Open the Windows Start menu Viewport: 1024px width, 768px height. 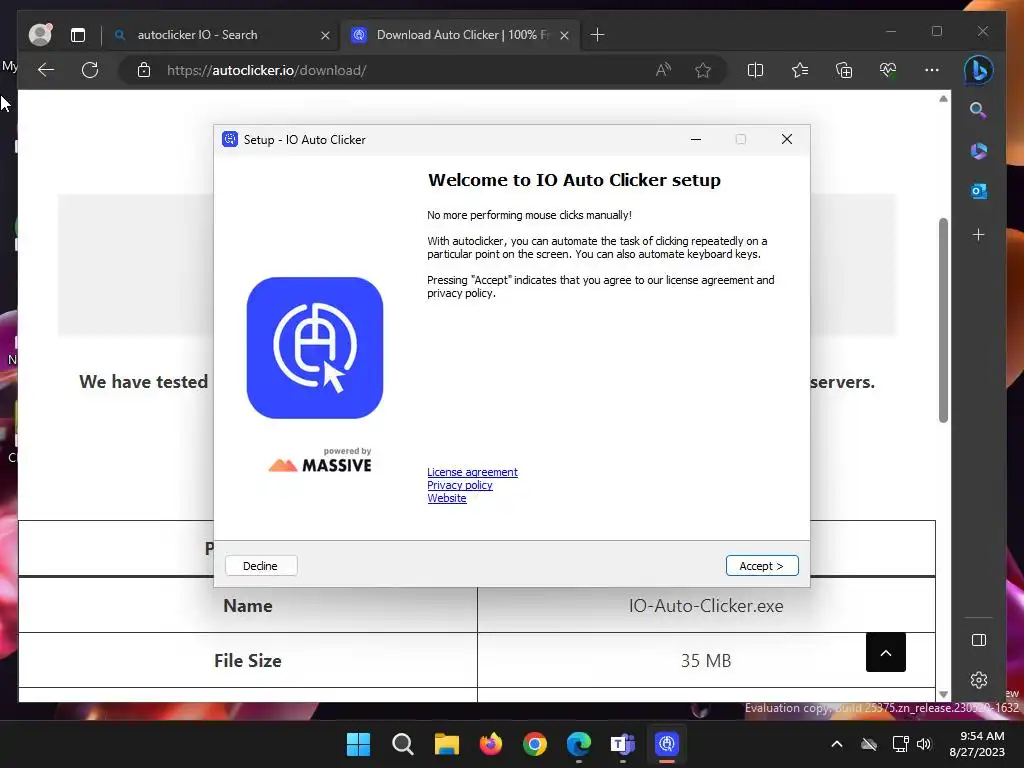coord(358,744)
